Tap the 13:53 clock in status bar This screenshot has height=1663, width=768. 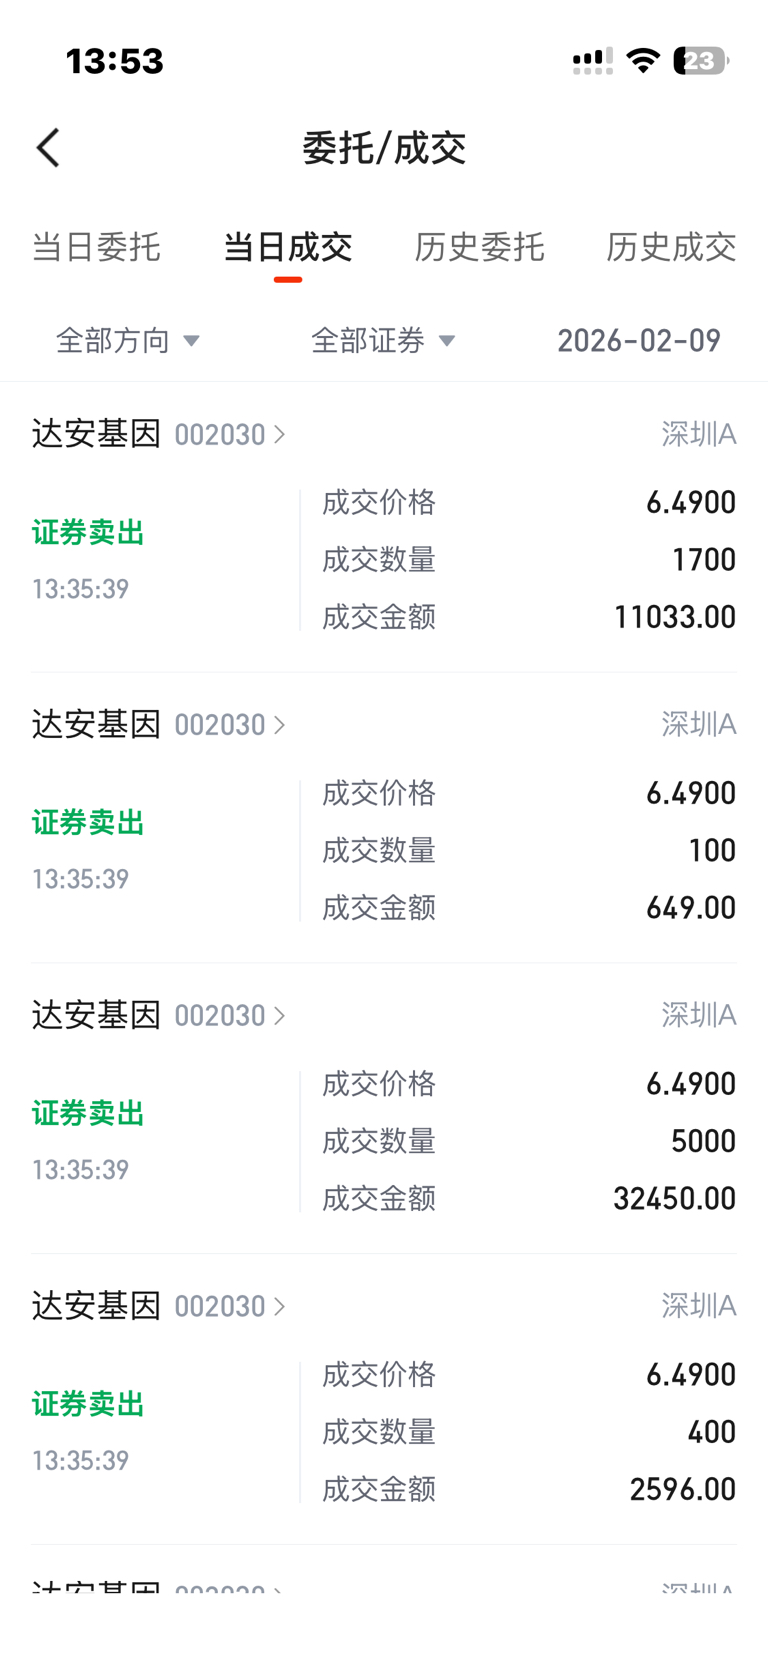(x=114, y=61)
